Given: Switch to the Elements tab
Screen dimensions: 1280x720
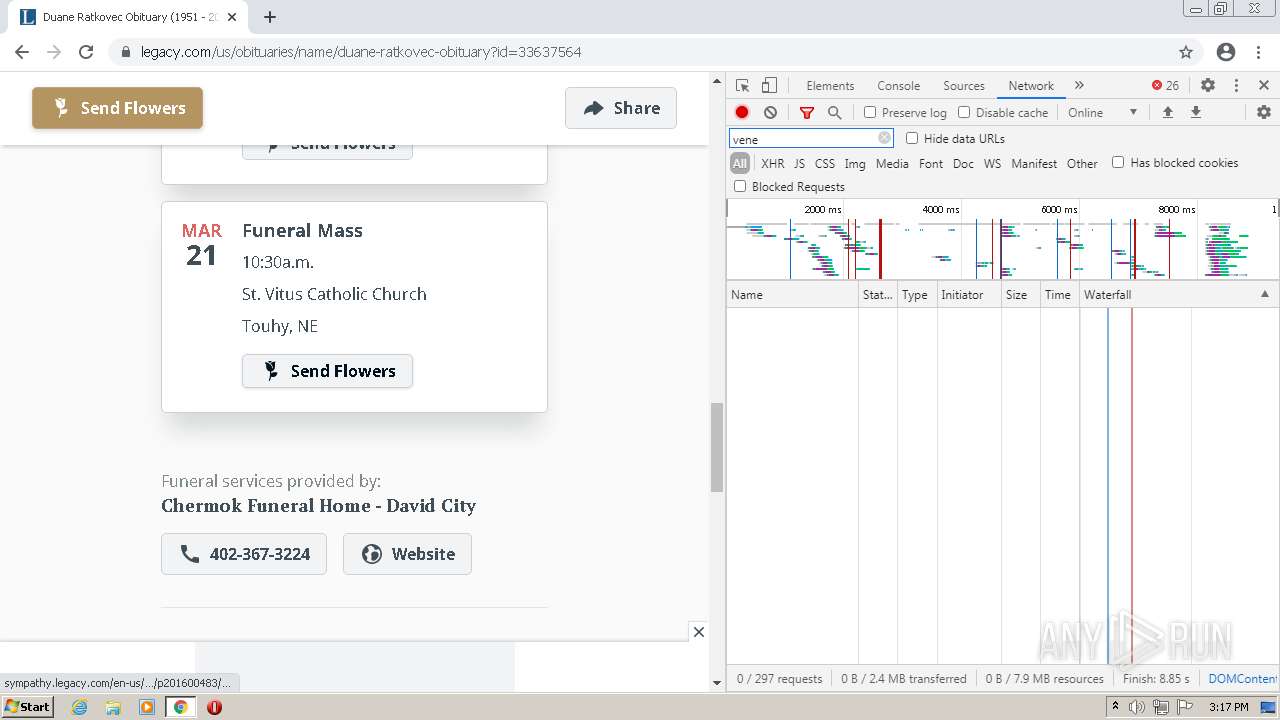Looking at the screenshot, I should tap(830, 86).
